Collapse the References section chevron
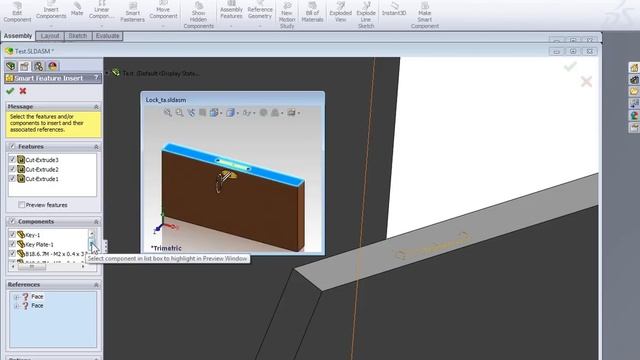 [x=96, y=284]
